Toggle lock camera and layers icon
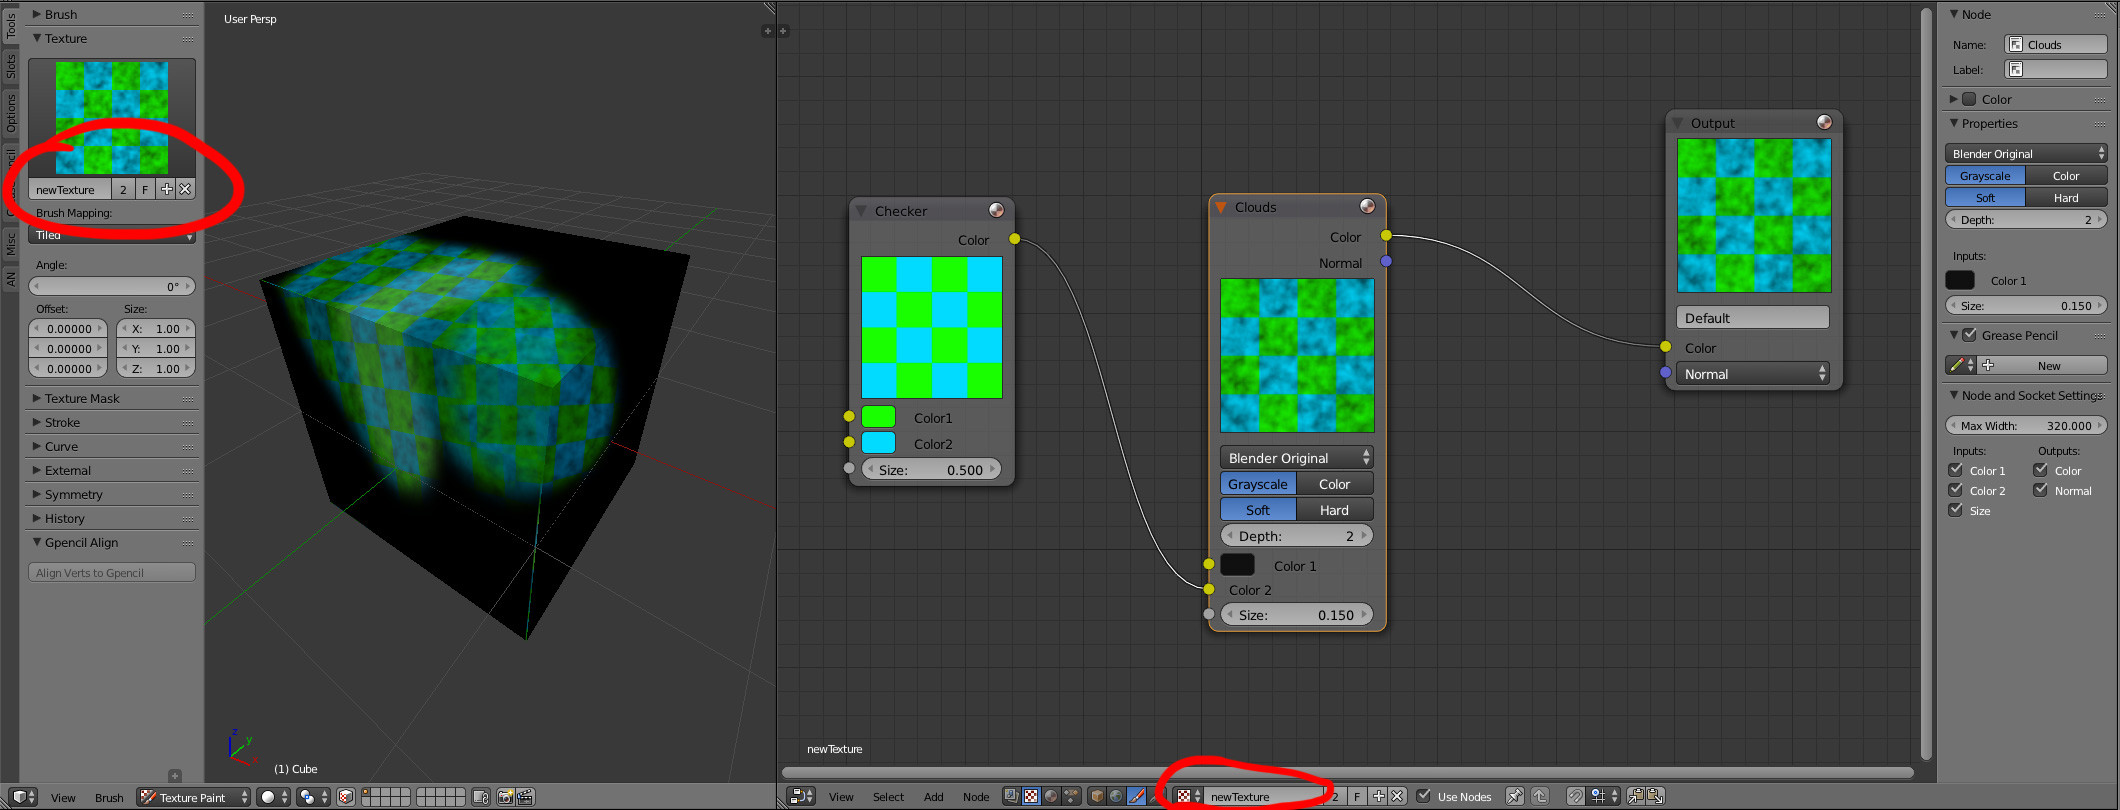 tap(481, 797)
